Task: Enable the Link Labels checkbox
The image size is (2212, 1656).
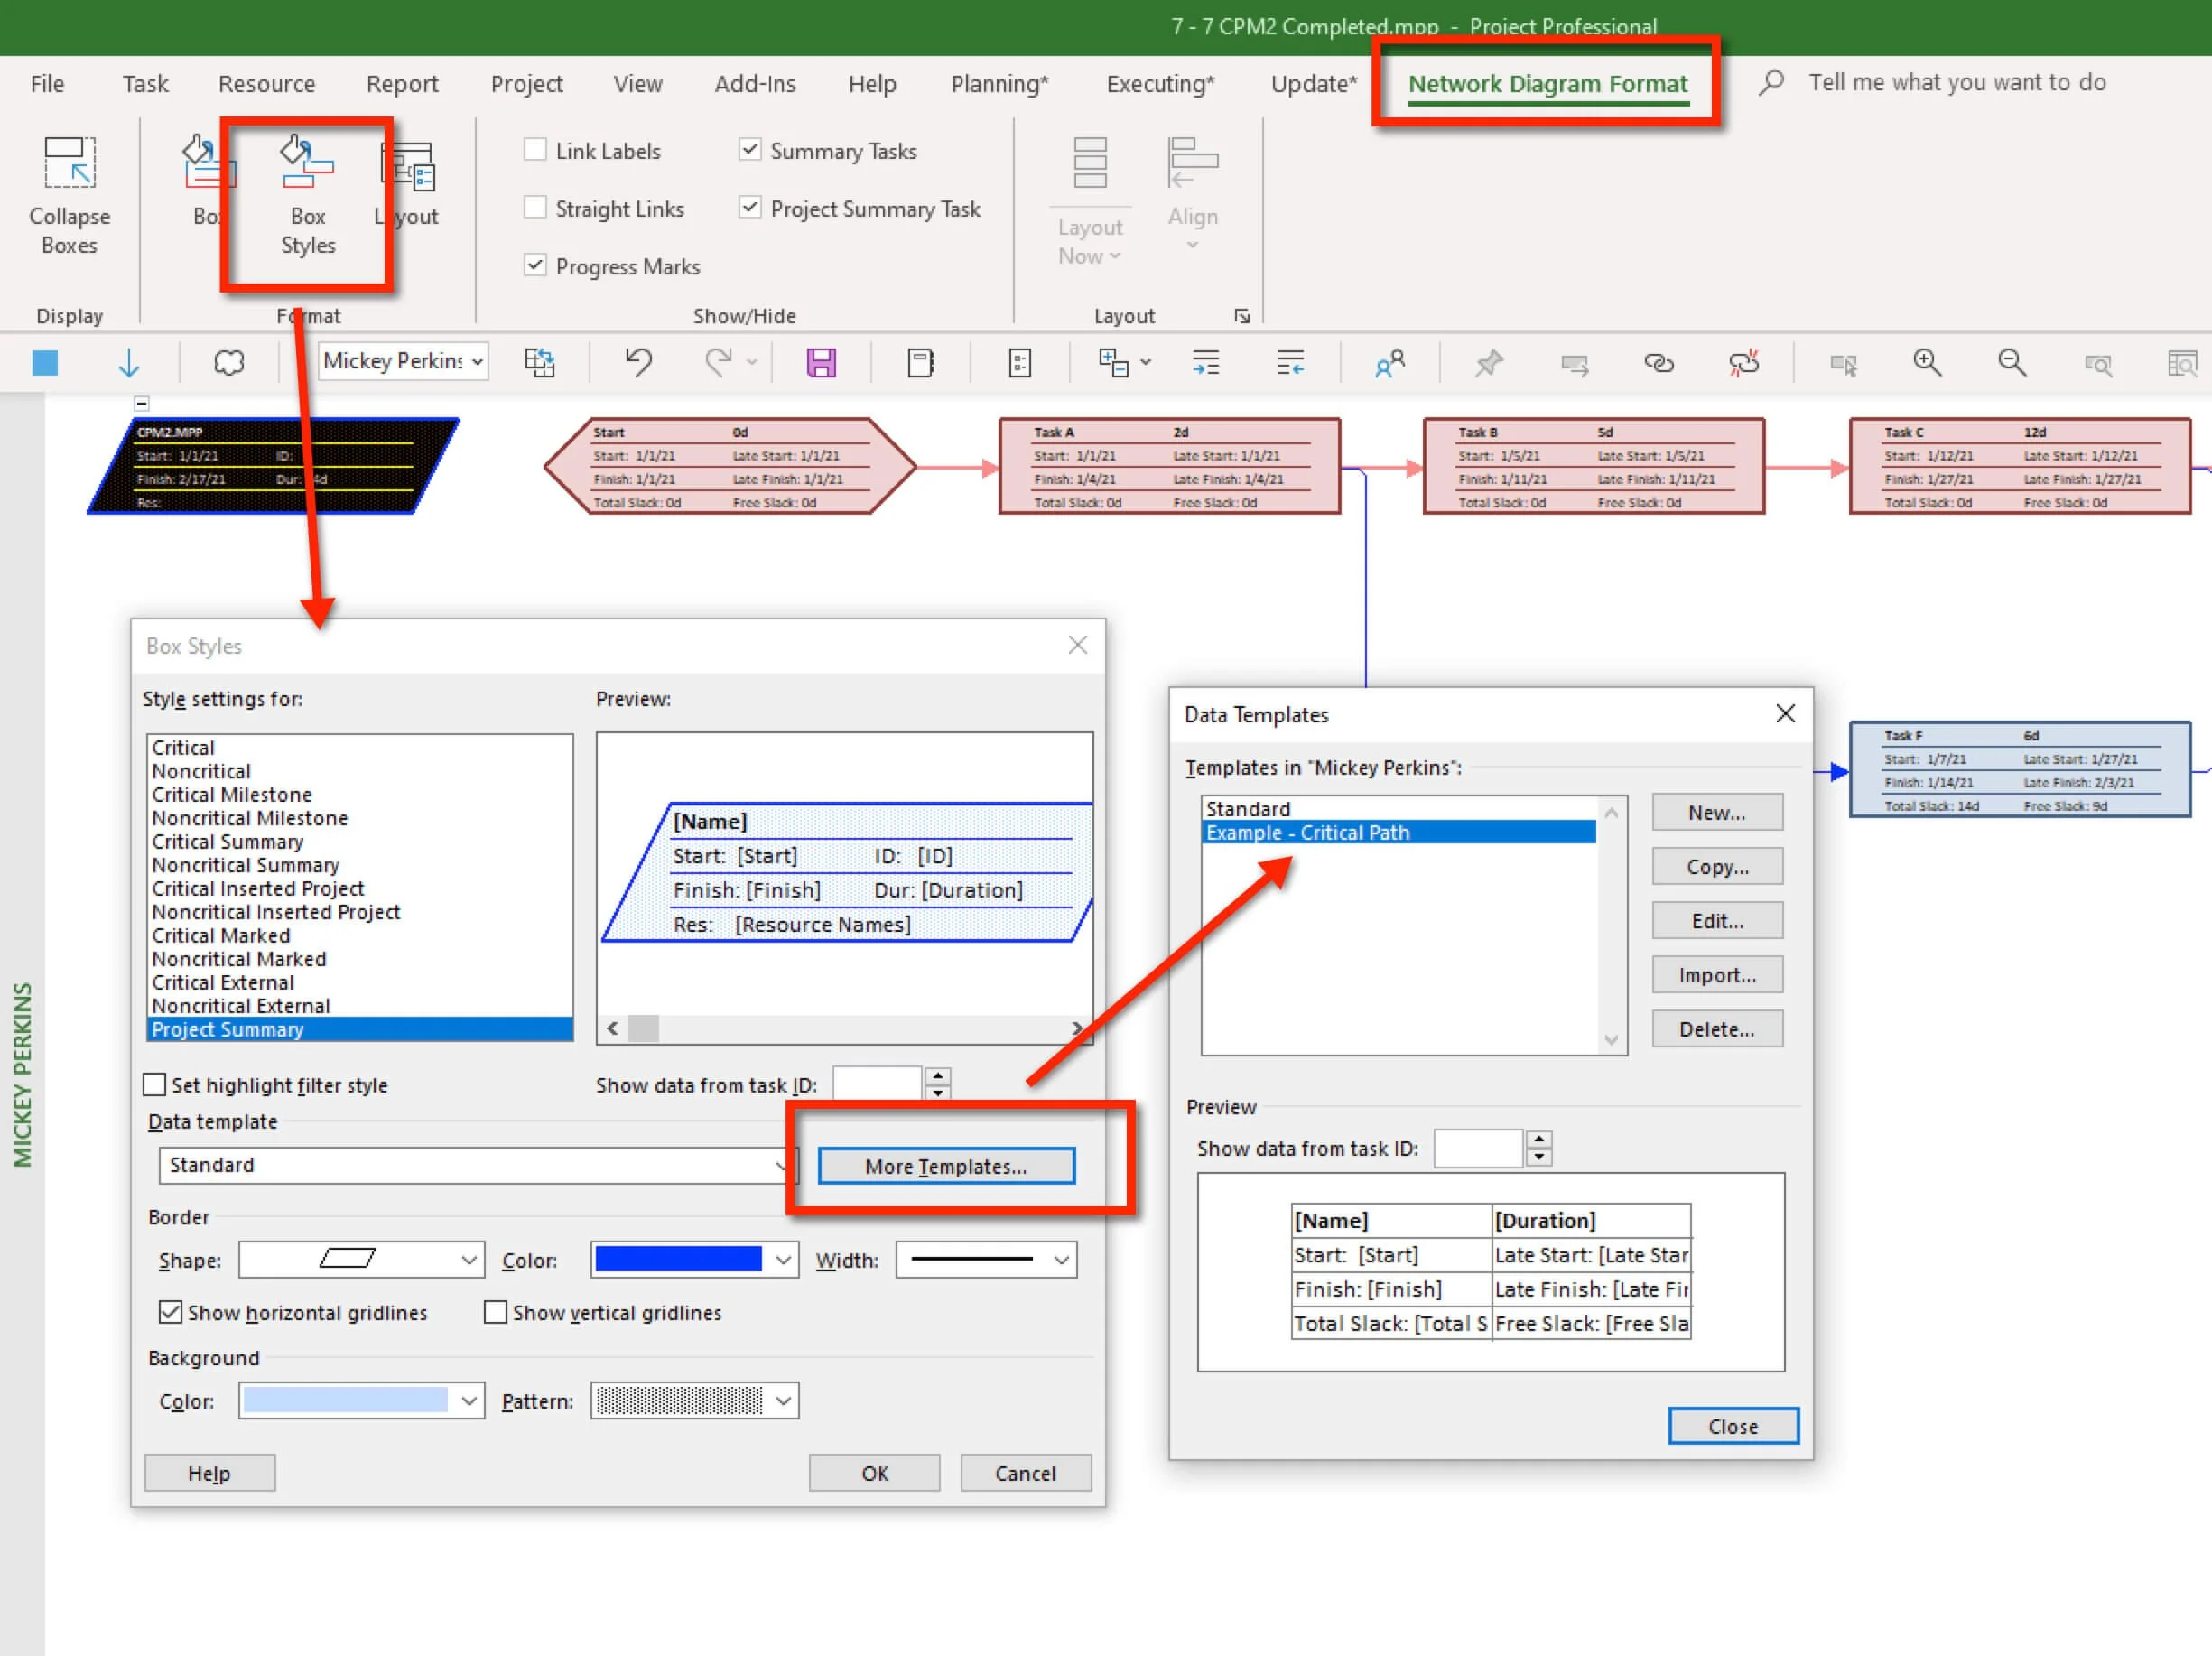Action: (x=535, y=150)
